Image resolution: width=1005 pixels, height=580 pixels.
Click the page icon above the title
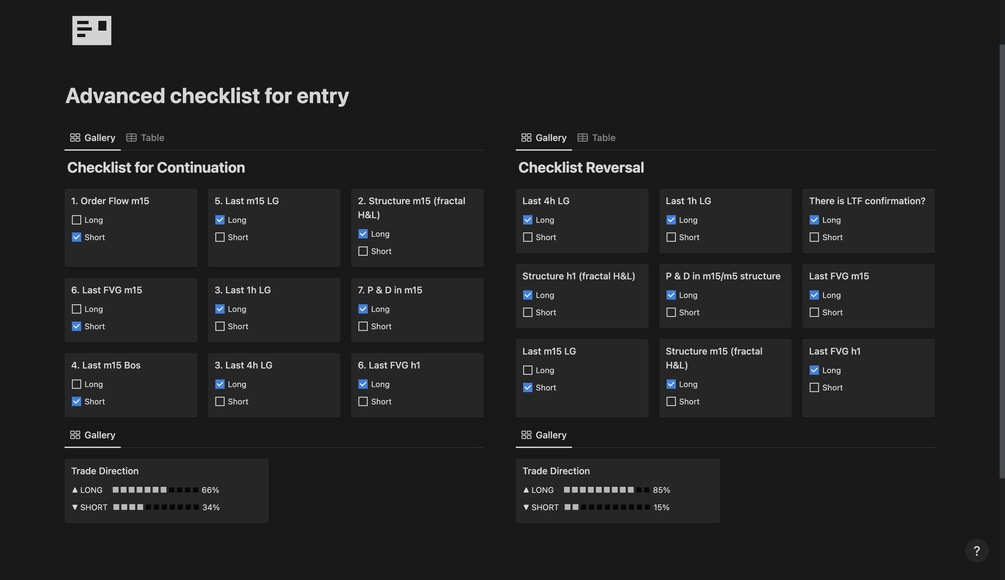[92, 30]
